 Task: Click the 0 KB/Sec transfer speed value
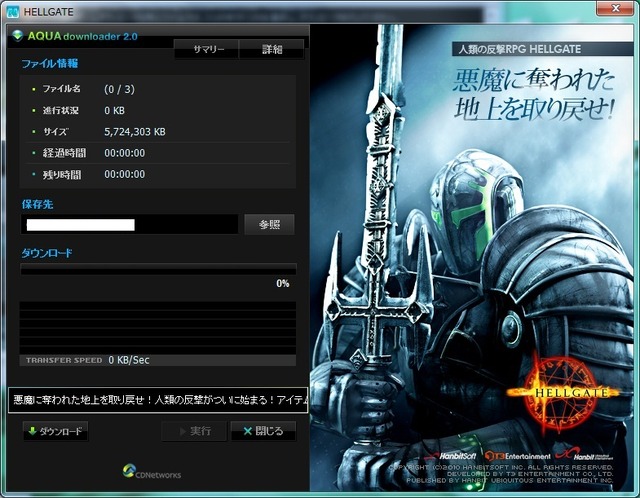click(129, 360)
